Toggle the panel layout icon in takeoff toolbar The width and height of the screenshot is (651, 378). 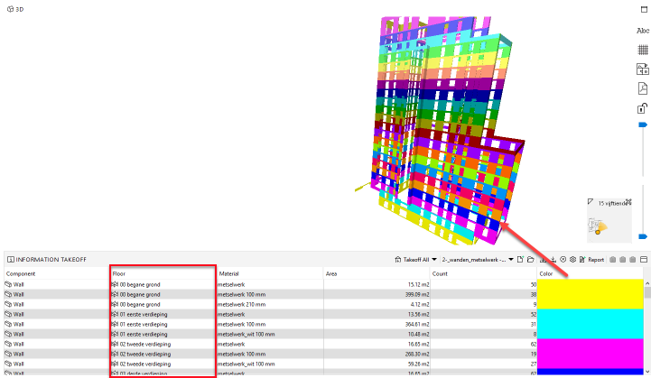point(644,260)
